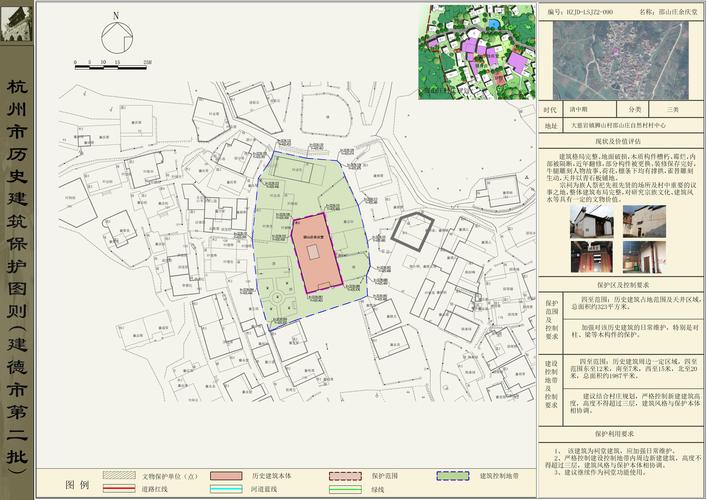Click the 分类 label cell
This screenshot has height=500, width=707.
[x=635, y=110]
